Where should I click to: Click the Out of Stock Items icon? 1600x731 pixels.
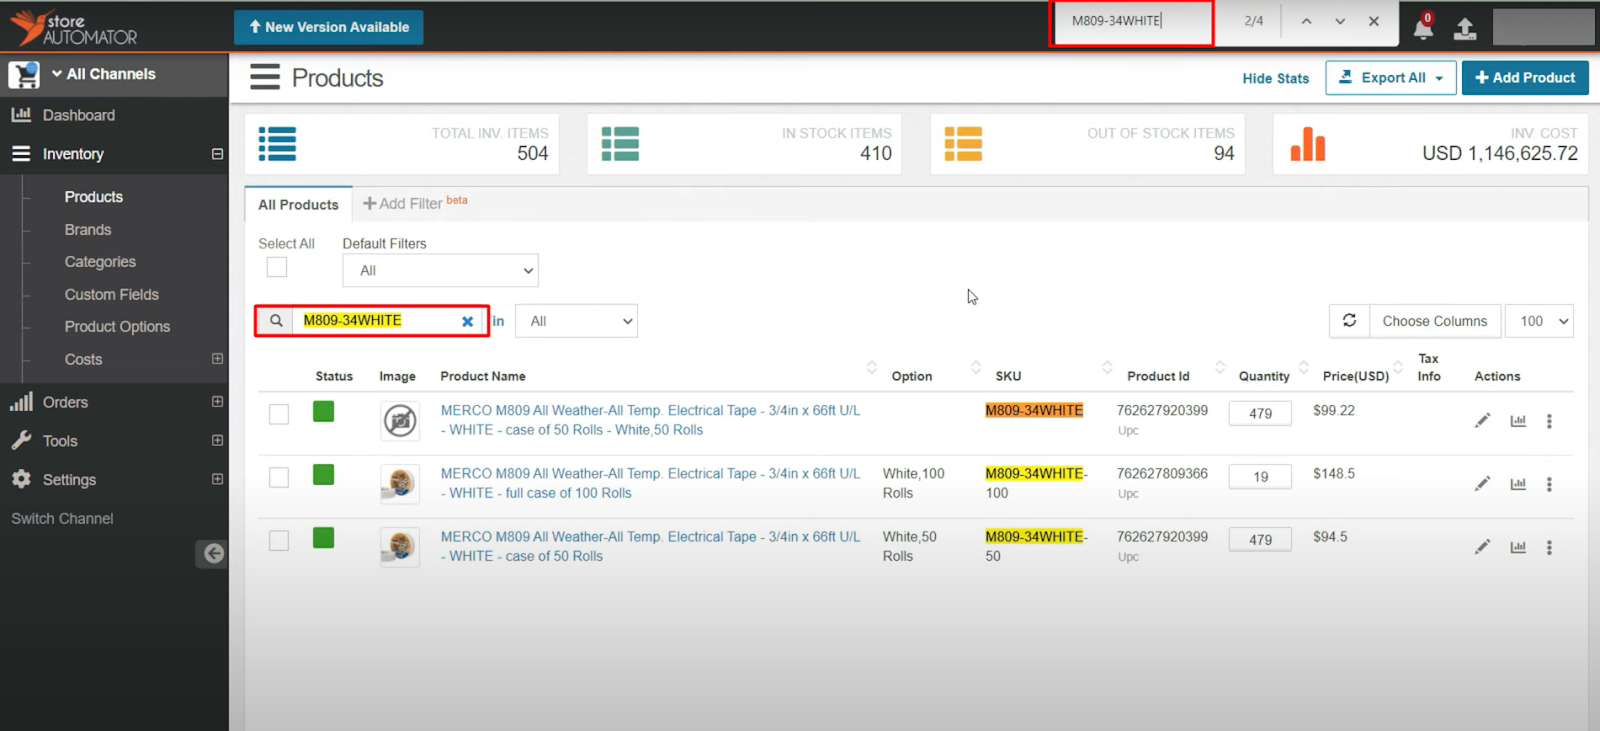pyautogui.click(x=963, y=144)
